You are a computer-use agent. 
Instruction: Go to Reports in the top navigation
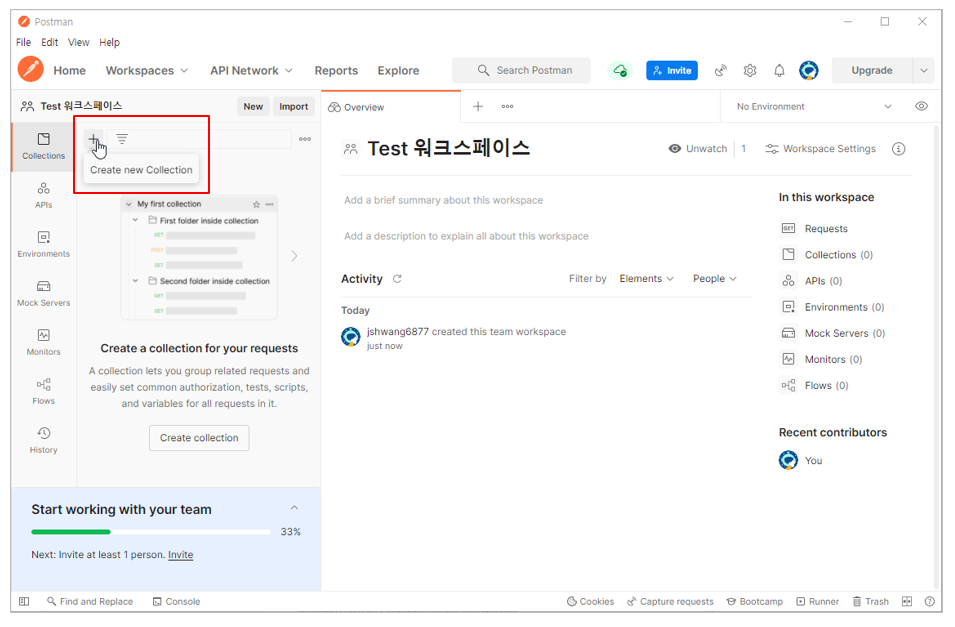pos(336,71)
